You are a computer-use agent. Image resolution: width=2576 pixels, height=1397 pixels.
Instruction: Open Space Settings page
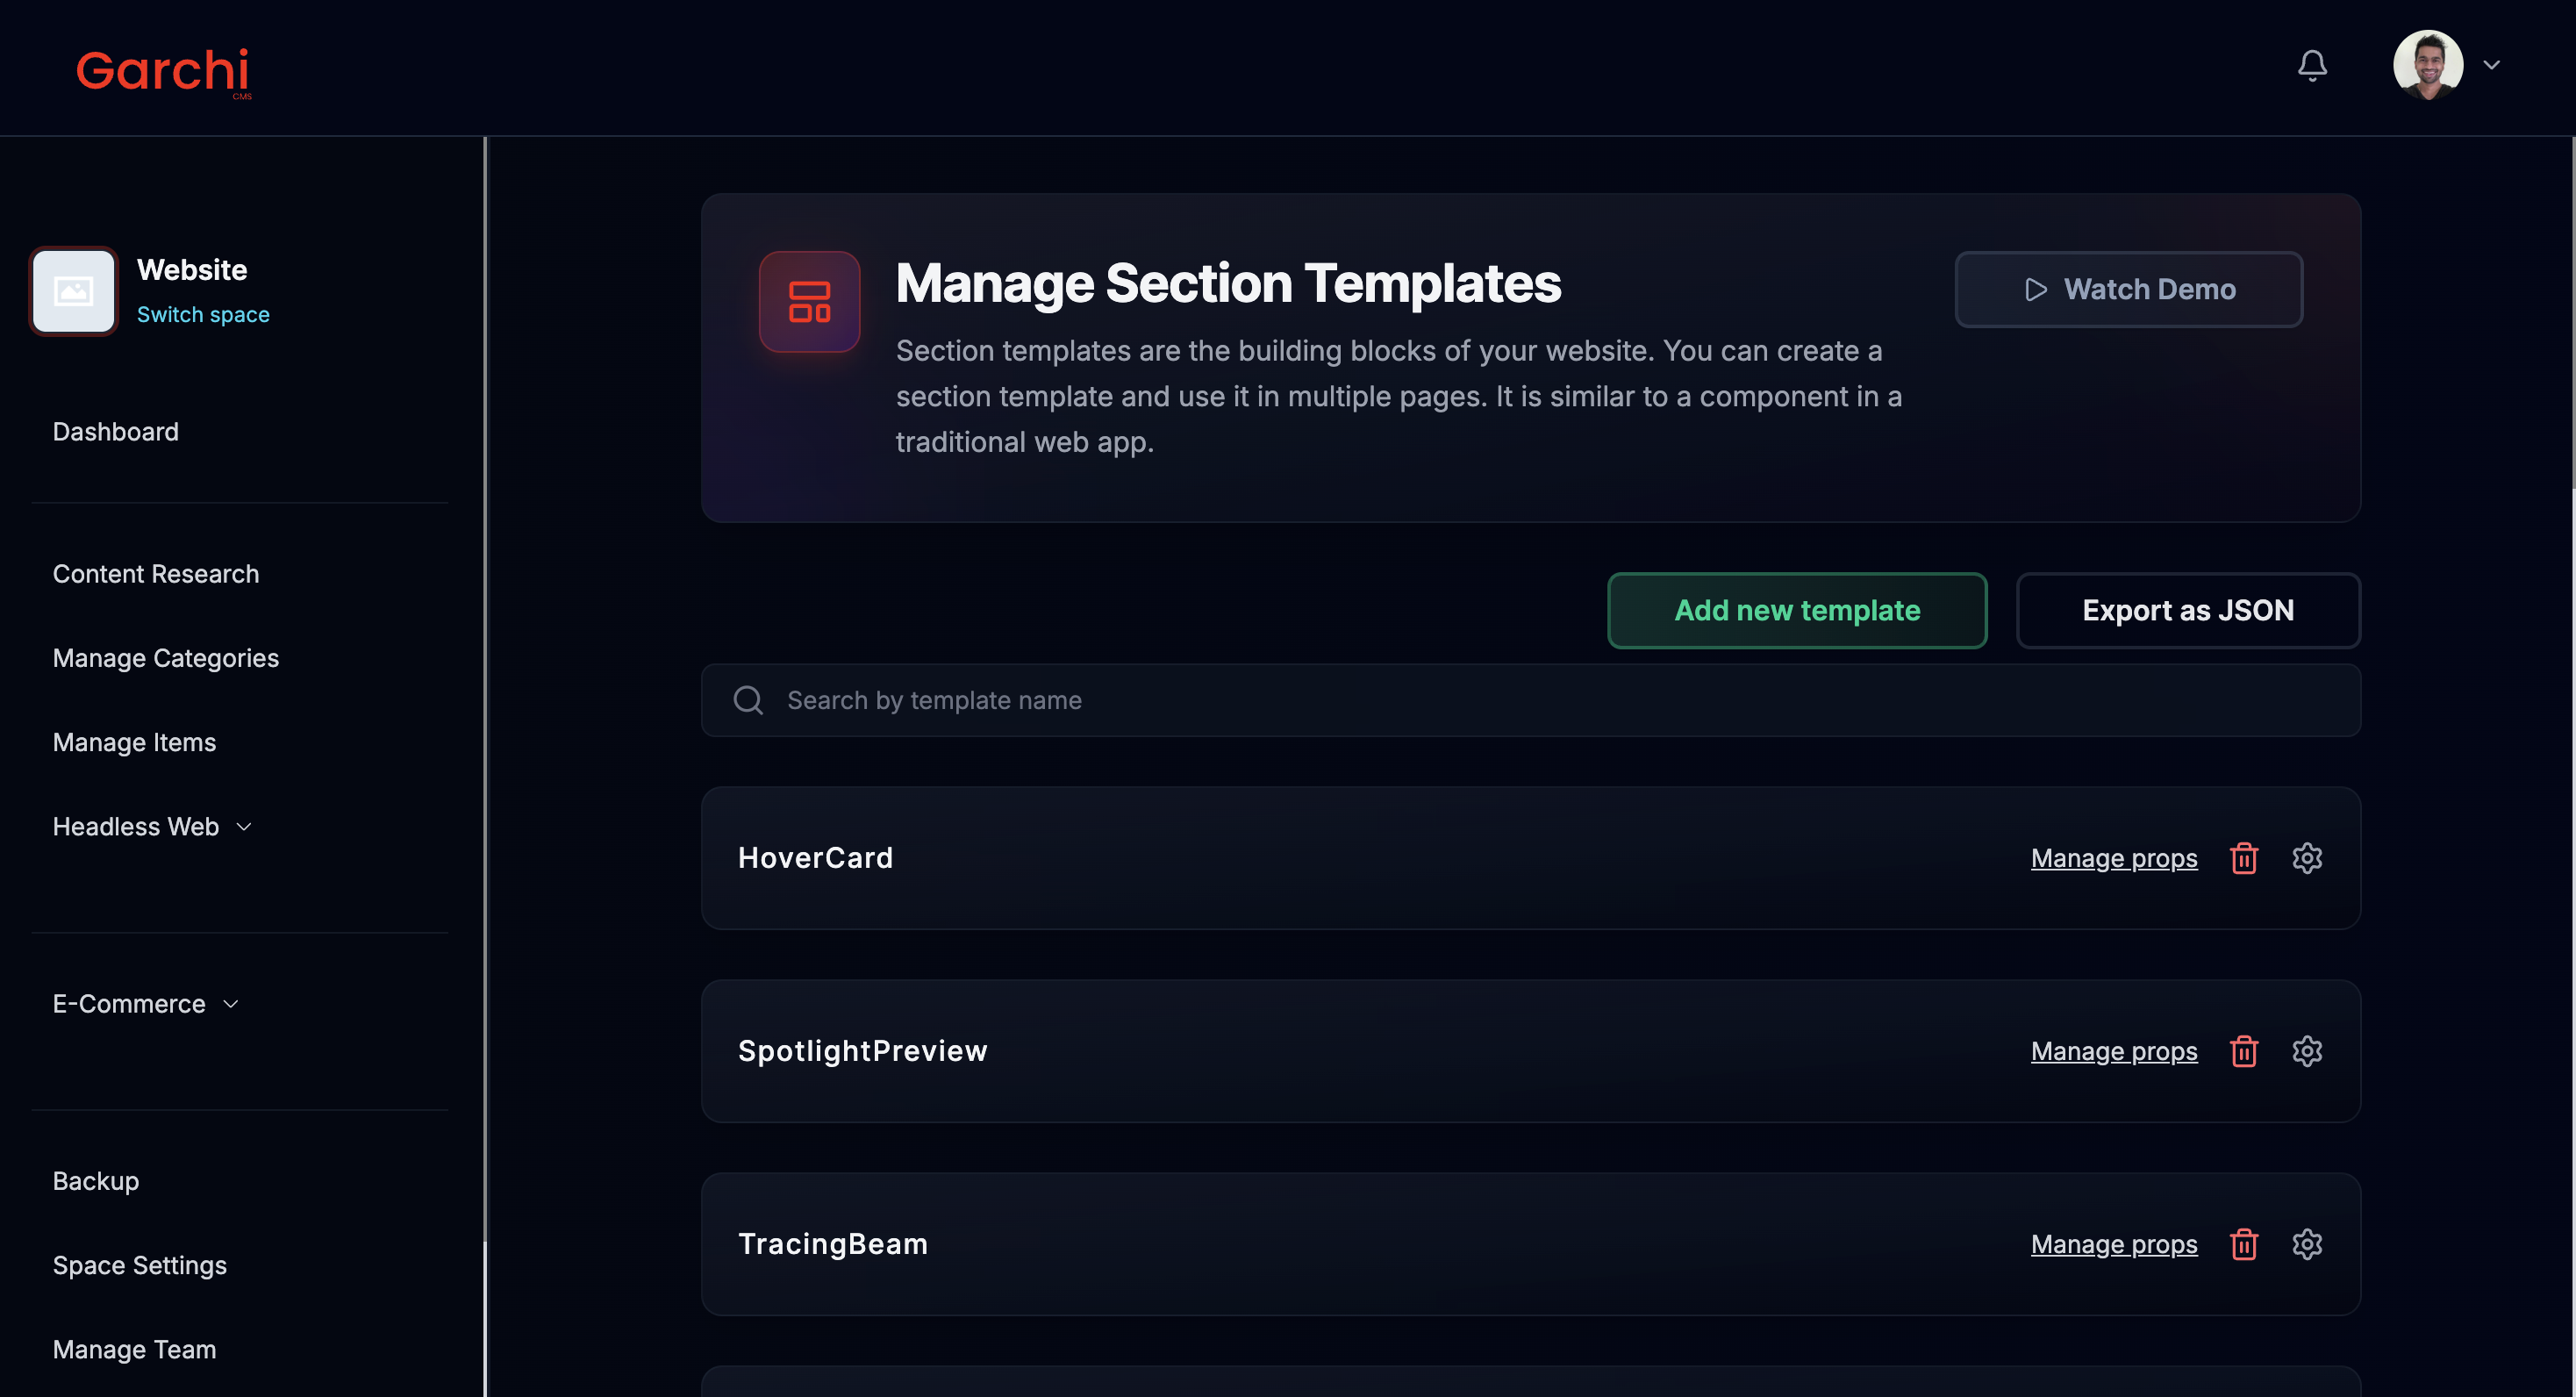pos(140,1265)
